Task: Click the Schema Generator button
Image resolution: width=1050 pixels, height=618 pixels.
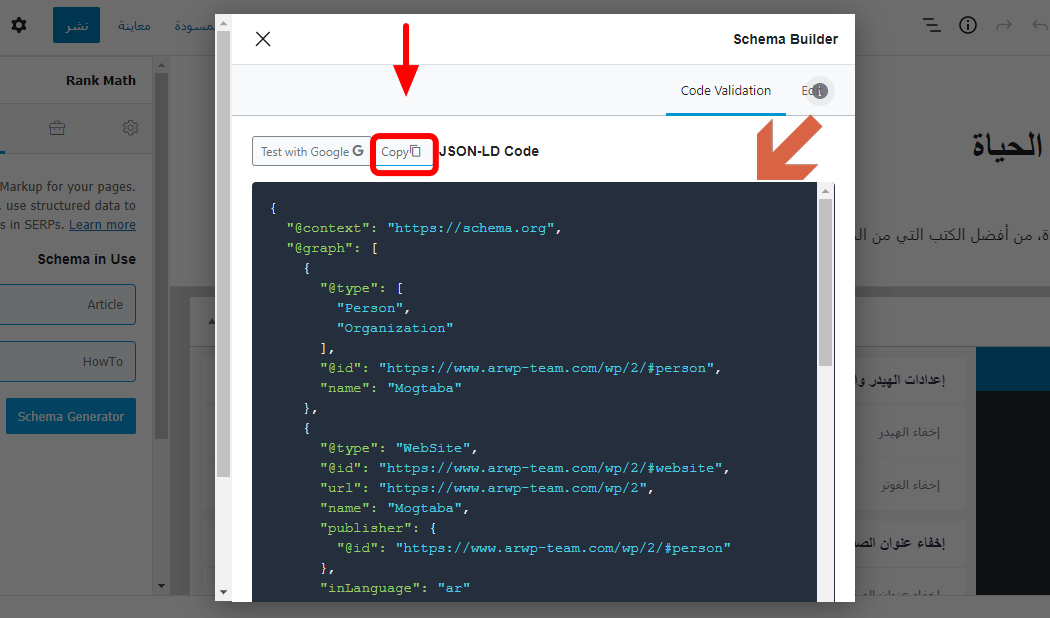Action: tap(71, 416)
